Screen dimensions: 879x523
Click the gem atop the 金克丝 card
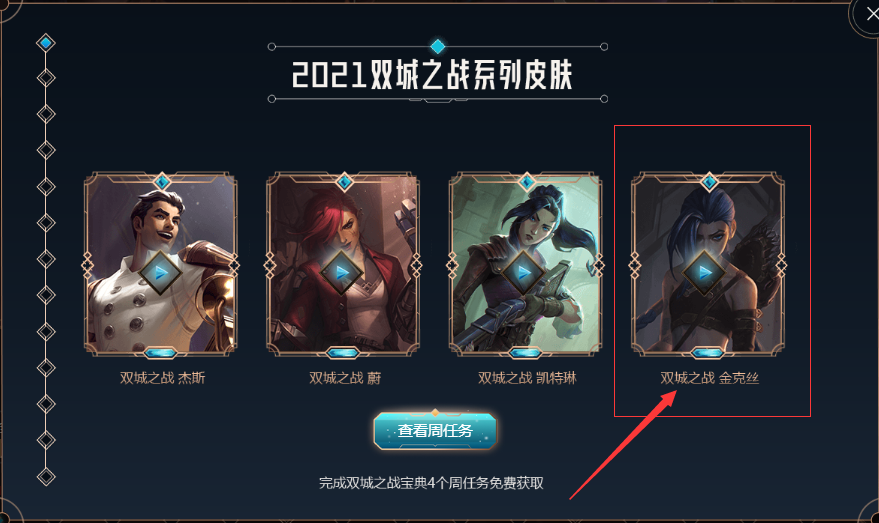(709, 182)
